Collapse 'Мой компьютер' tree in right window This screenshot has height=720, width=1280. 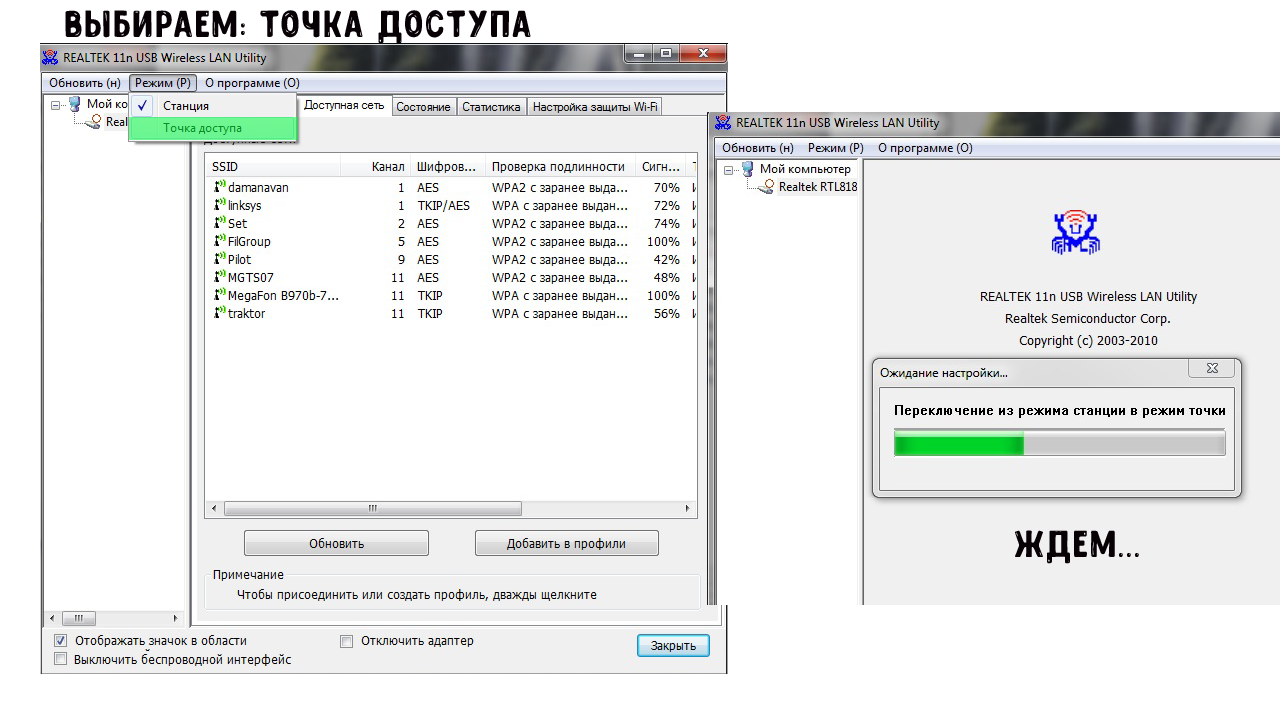(730, 169)
